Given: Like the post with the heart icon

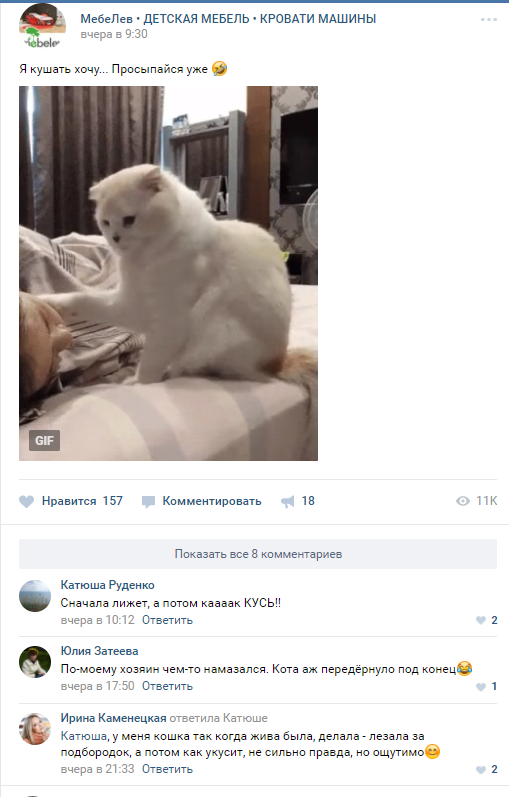Looking at the screenshot, I should [x=26, y=502].
